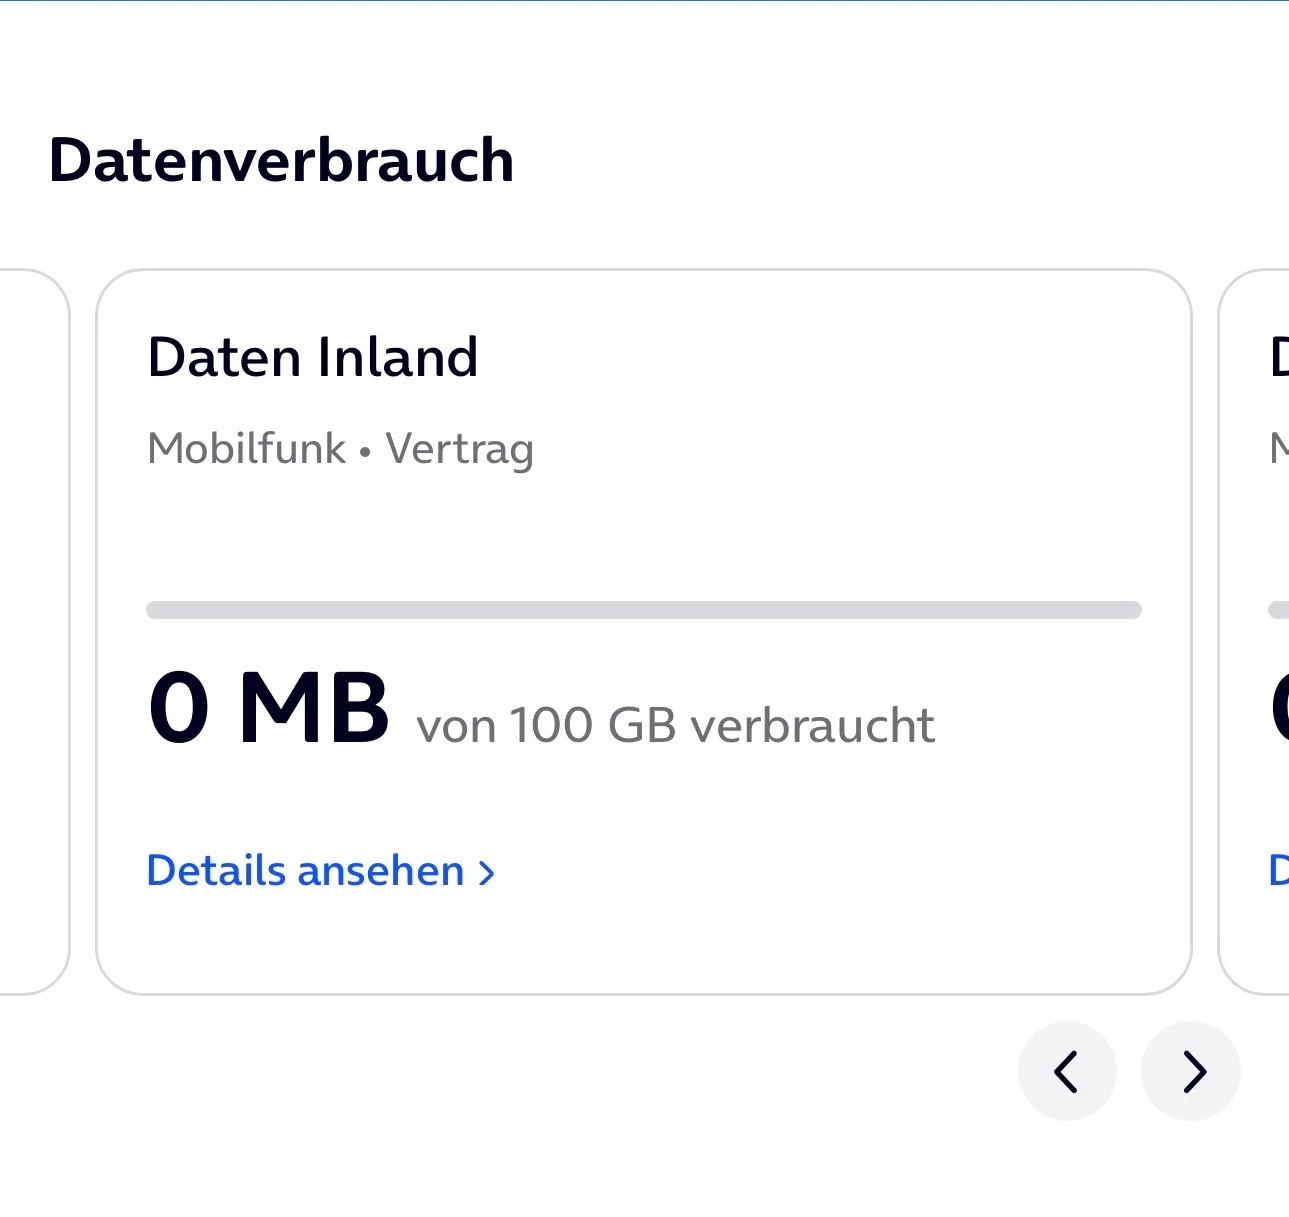Viewport: 1289px width, 1217px height.
Task: Click the previous card arrow button
Action: [x=1067, y=1071]
